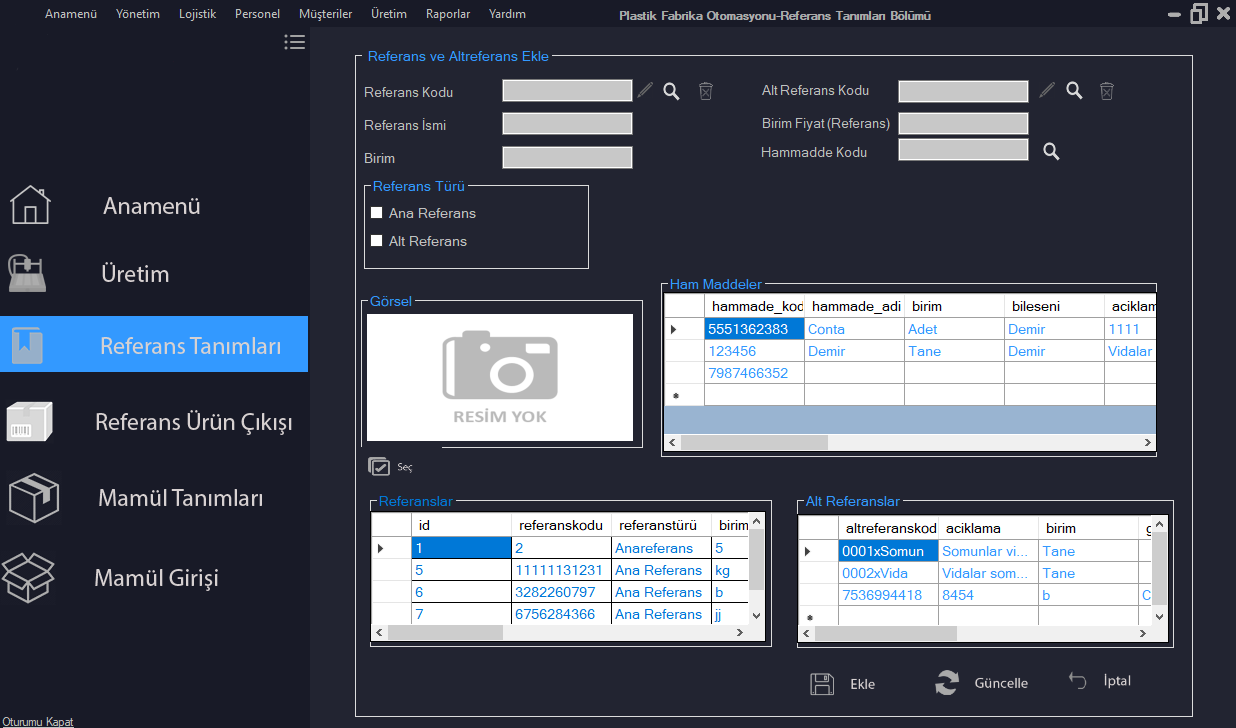
Task: Focus the Birim Fiyat (Referans) field
Action: pyautogui.click(x=963, y=123)
